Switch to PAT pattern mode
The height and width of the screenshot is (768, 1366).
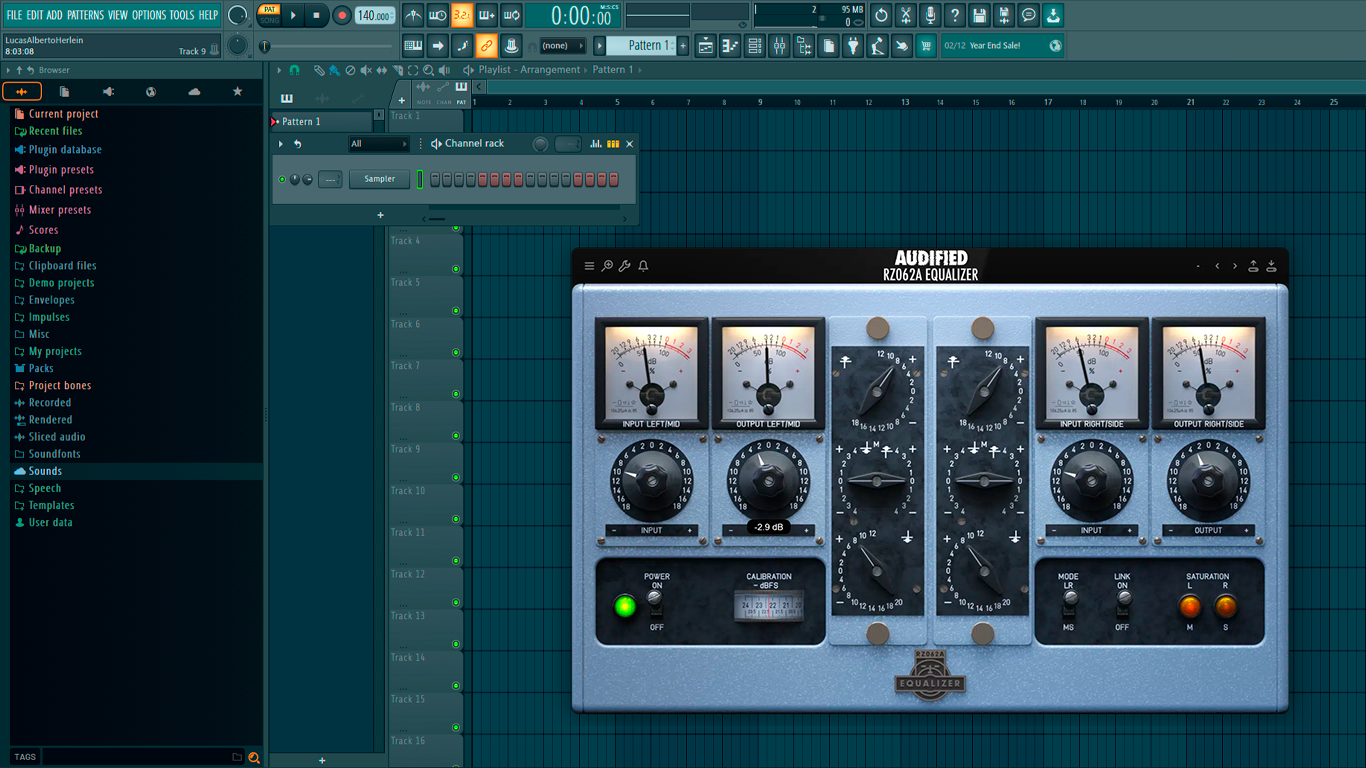coord(269,10)
